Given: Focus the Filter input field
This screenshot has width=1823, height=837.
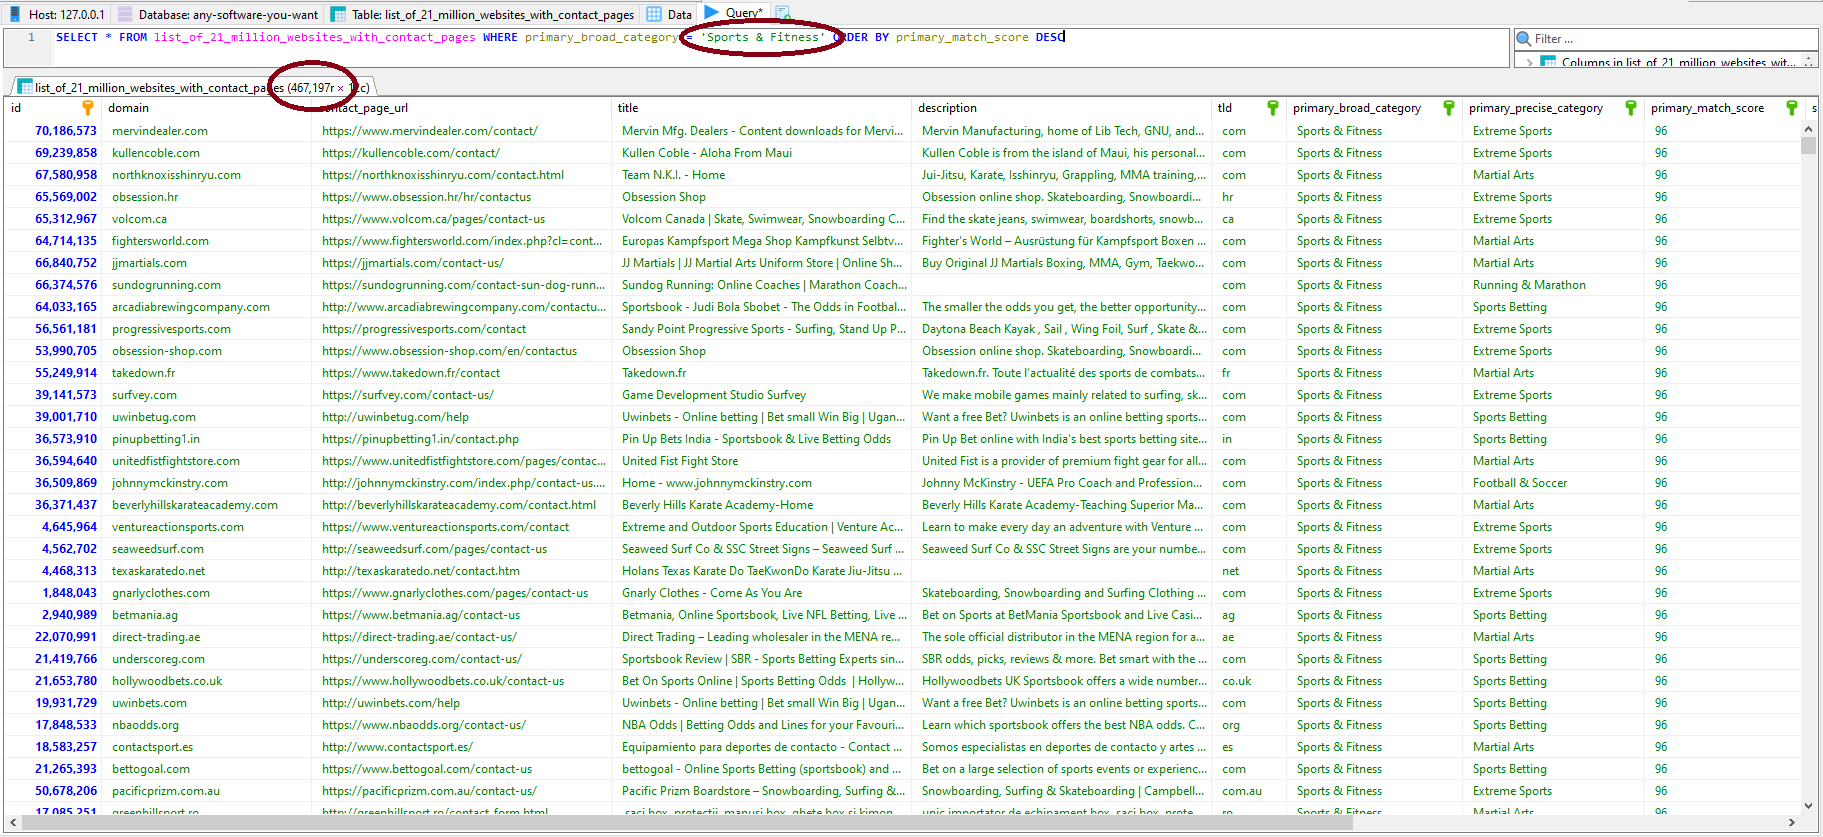Looking at the screenshot, I should tap(1666, 39).
